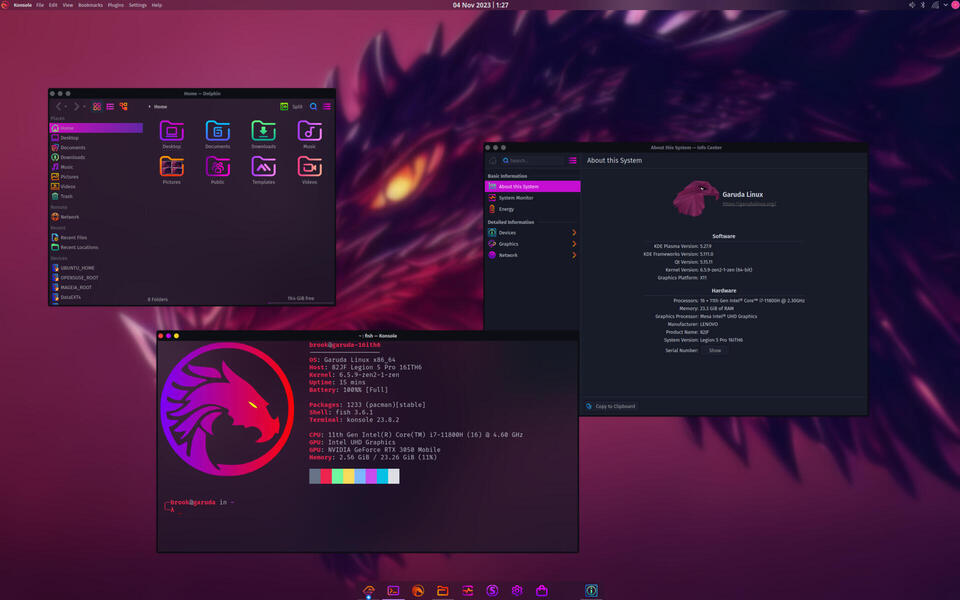The image size is (960, 600).
Task: Select MAGEIA_ROOT device in Dolphin
Action: [x=96, y=287]
